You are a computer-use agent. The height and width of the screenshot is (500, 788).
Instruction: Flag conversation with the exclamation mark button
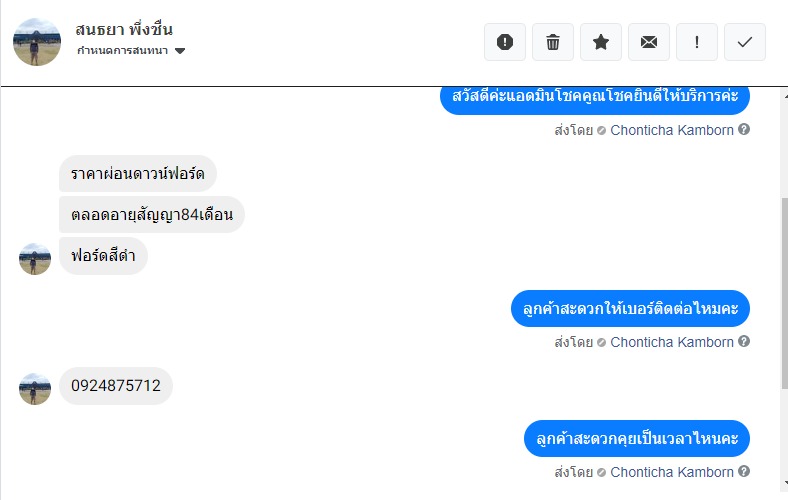[697, 42]
